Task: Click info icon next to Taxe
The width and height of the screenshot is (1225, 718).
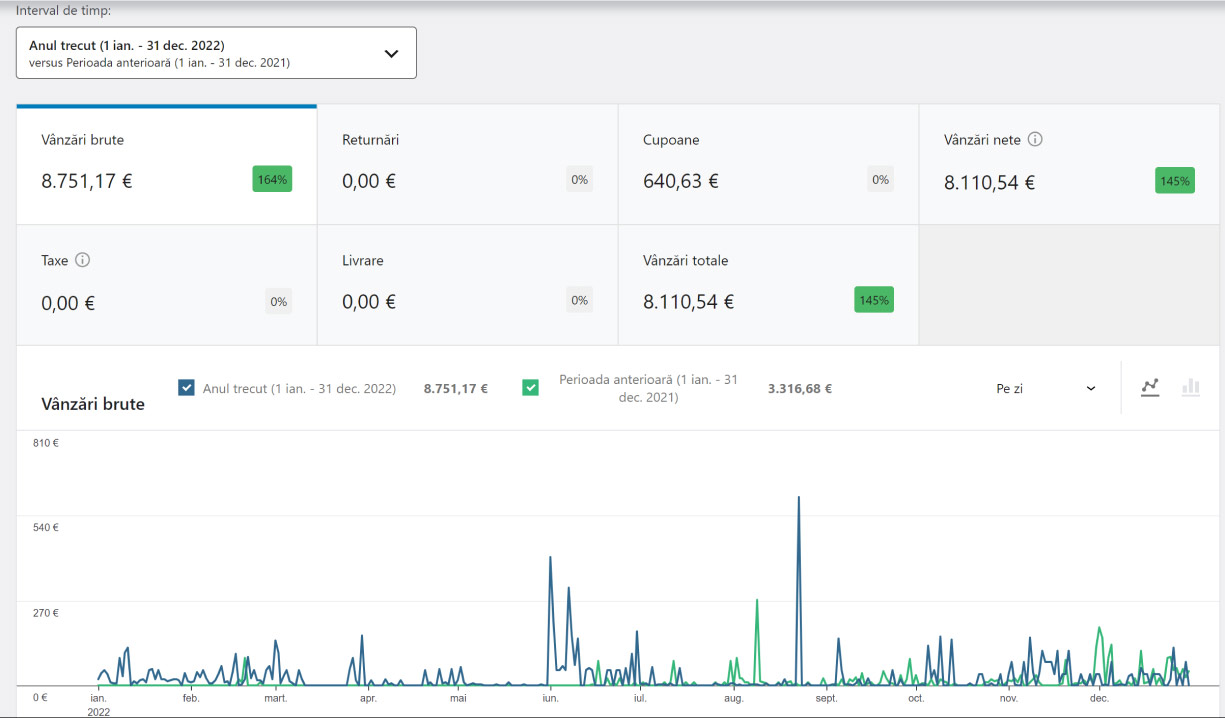Action: 83,260
